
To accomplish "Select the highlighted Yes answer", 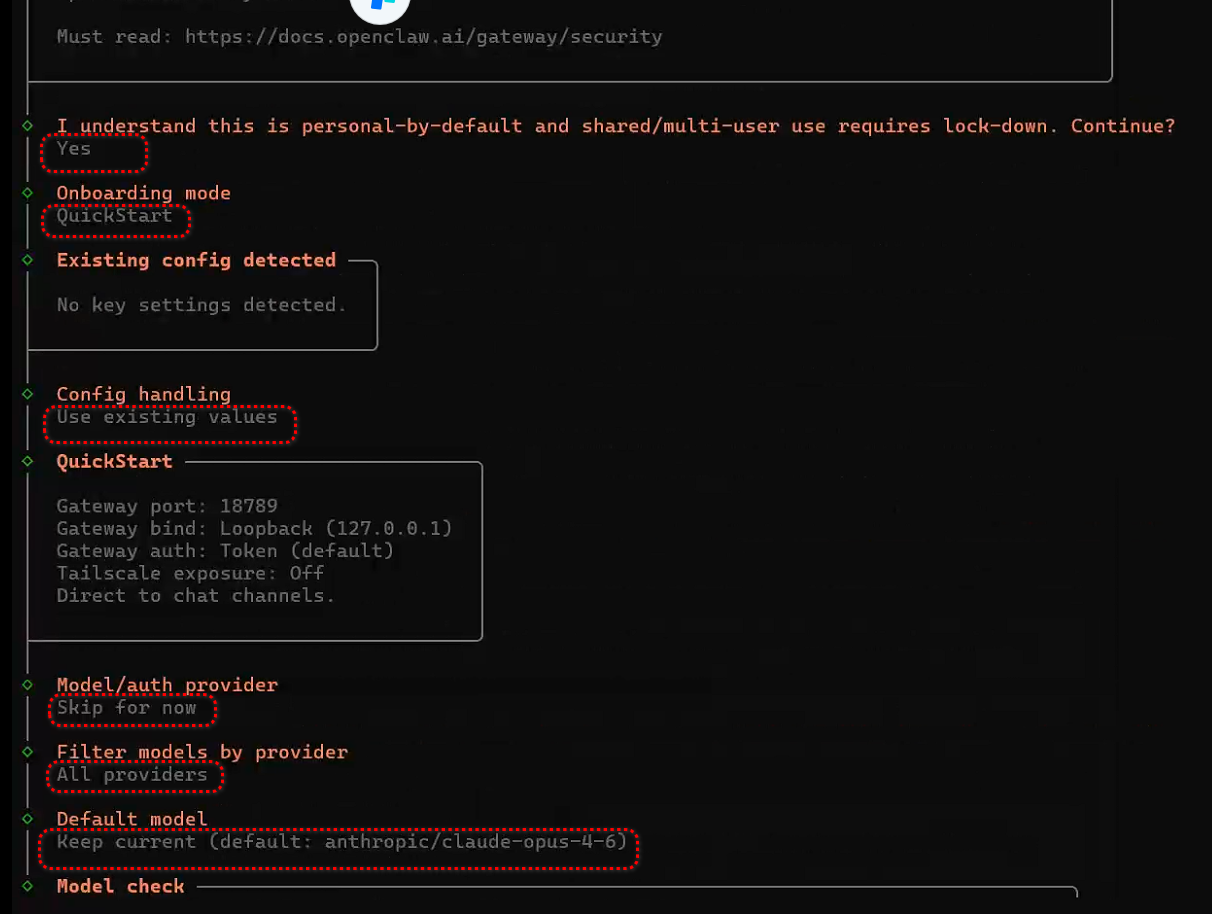I will tap(74, 149).
